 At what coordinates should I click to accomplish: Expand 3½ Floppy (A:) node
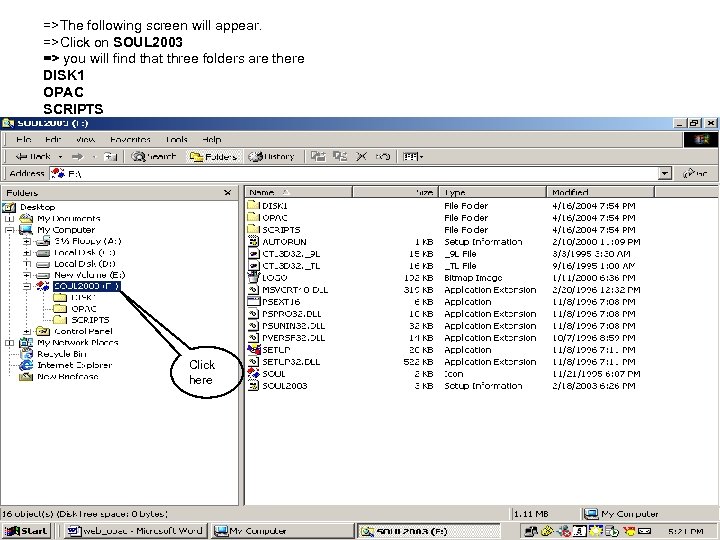(x=27, y=241)
